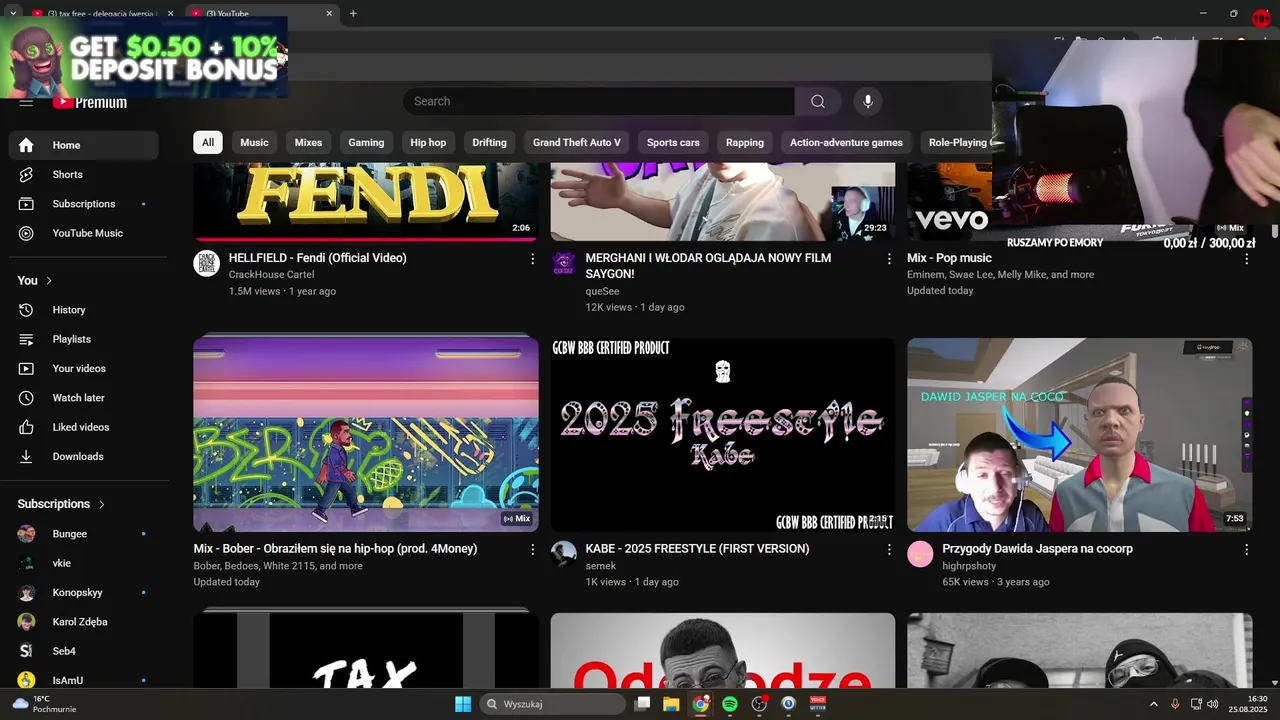Open Shorts from the sidebar
Screen dimensions: 1280x720
pyautogui.click(x=84, y=174)
